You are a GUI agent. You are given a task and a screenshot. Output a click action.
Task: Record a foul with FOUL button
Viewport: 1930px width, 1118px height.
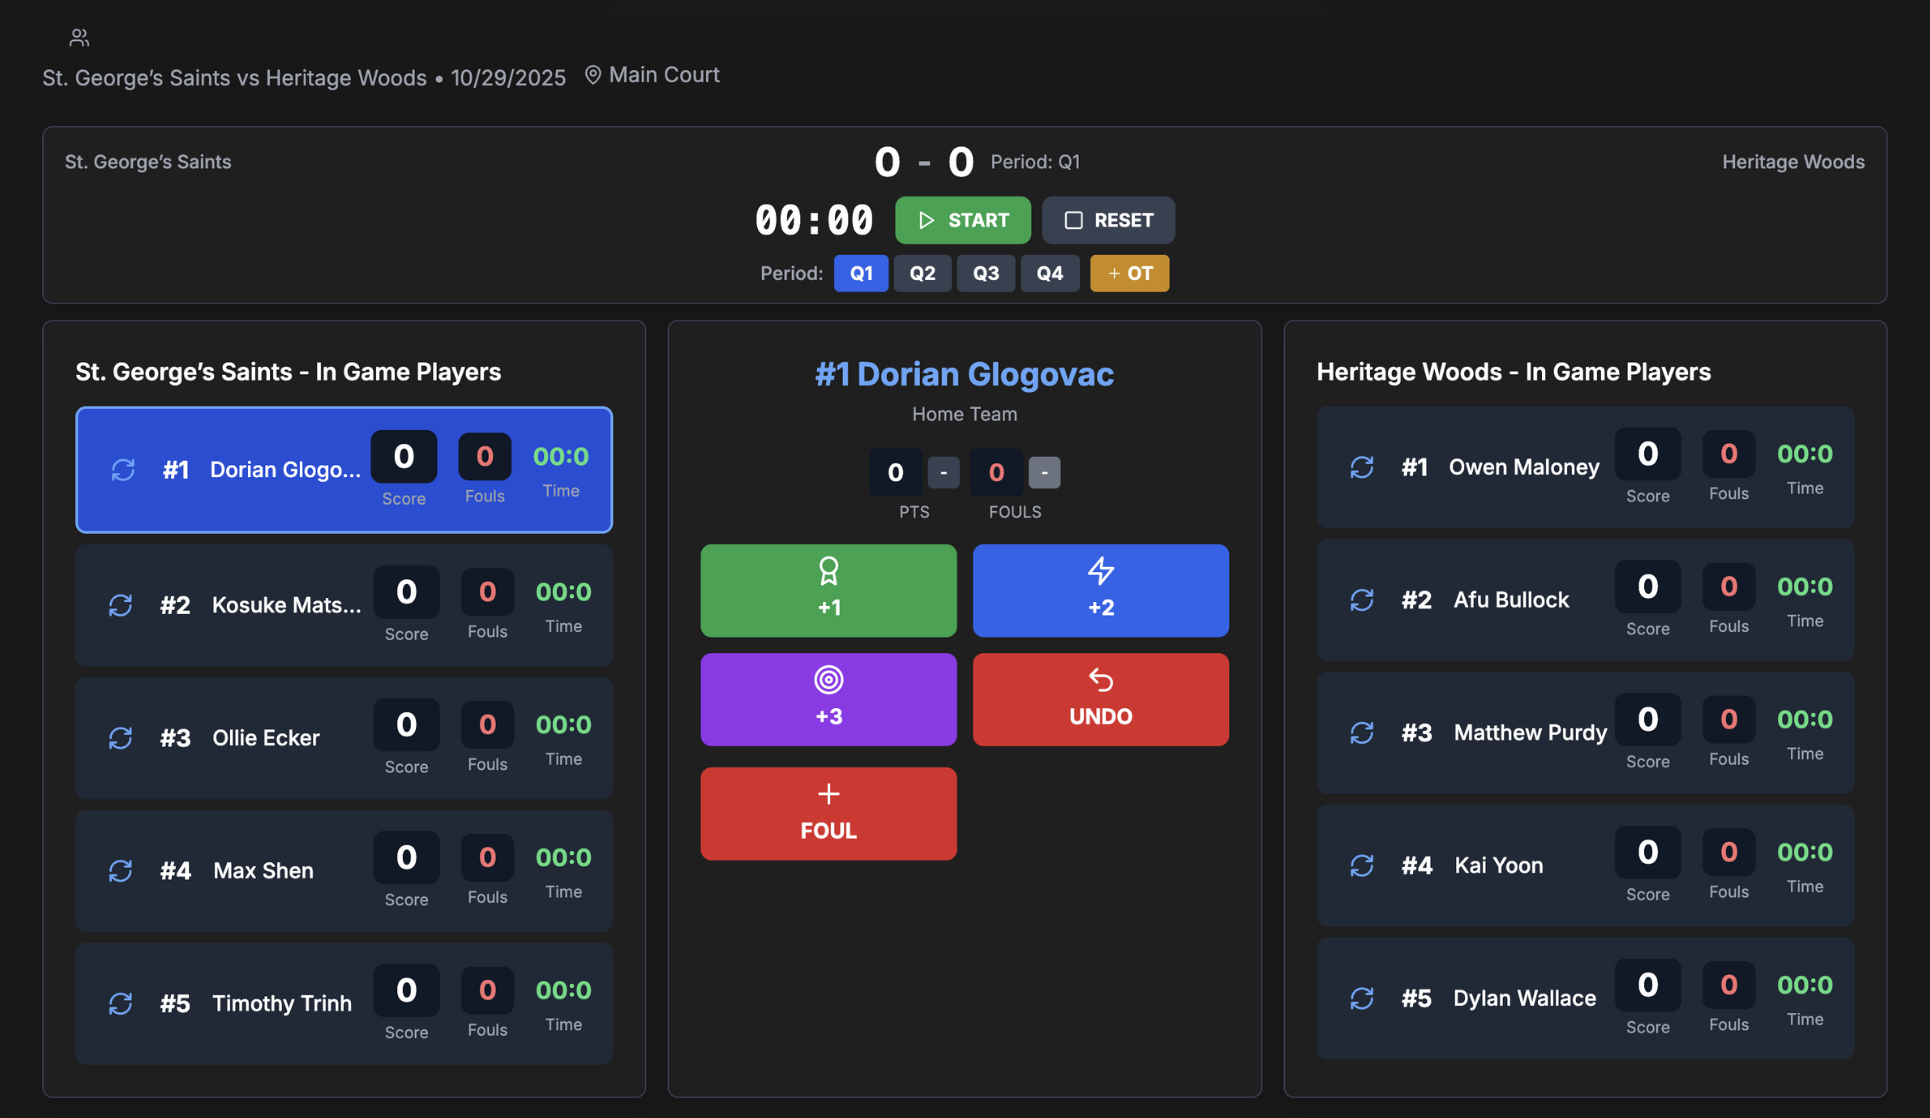[828, 813]
